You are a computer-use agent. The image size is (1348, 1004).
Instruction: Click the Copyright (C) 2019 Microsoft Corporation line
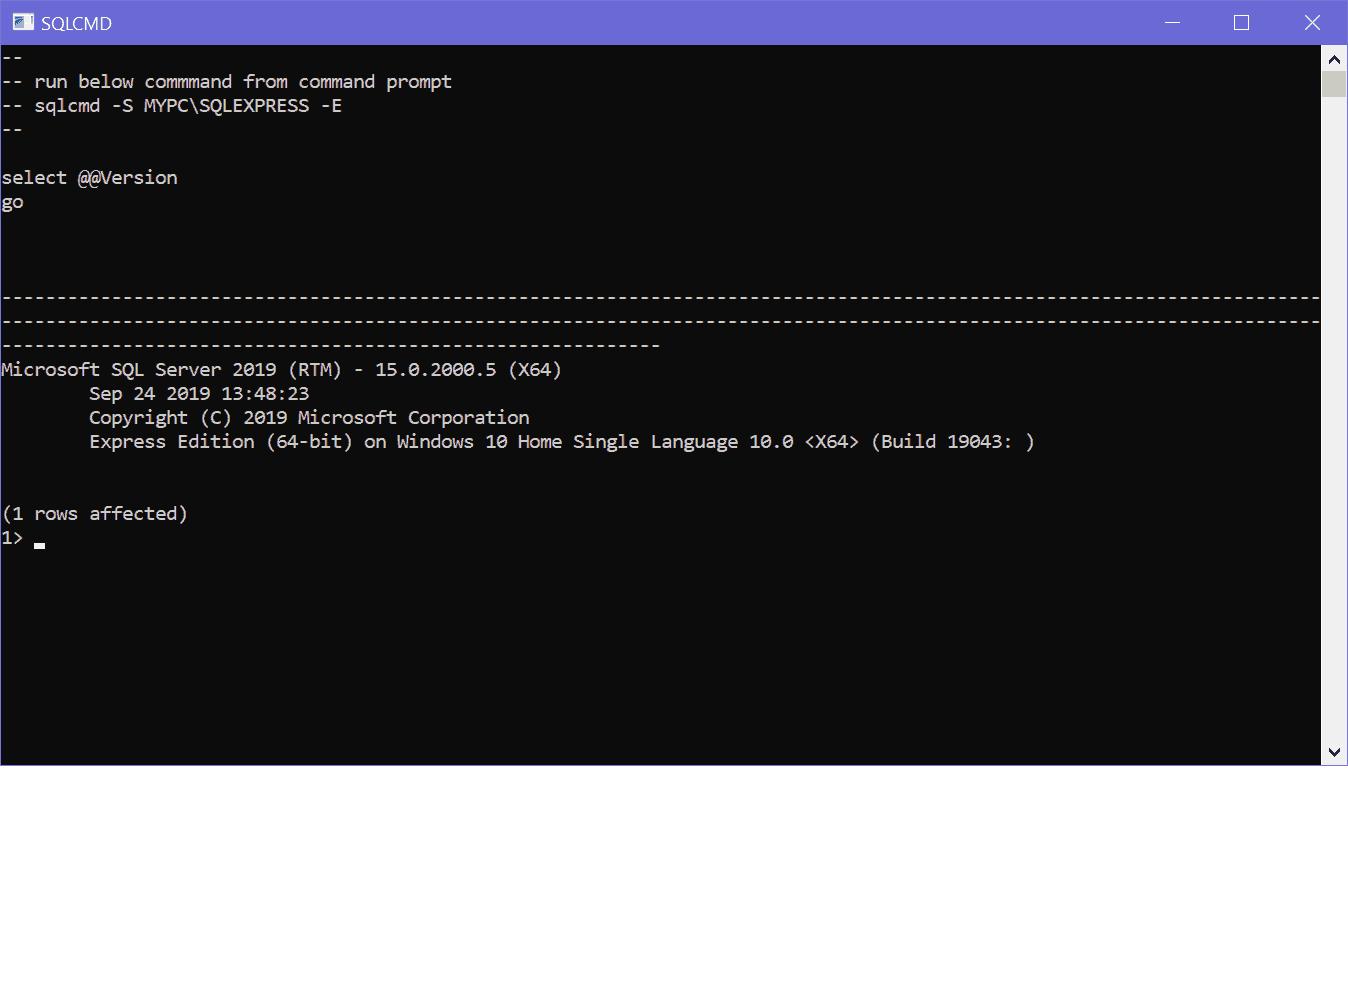308,417
